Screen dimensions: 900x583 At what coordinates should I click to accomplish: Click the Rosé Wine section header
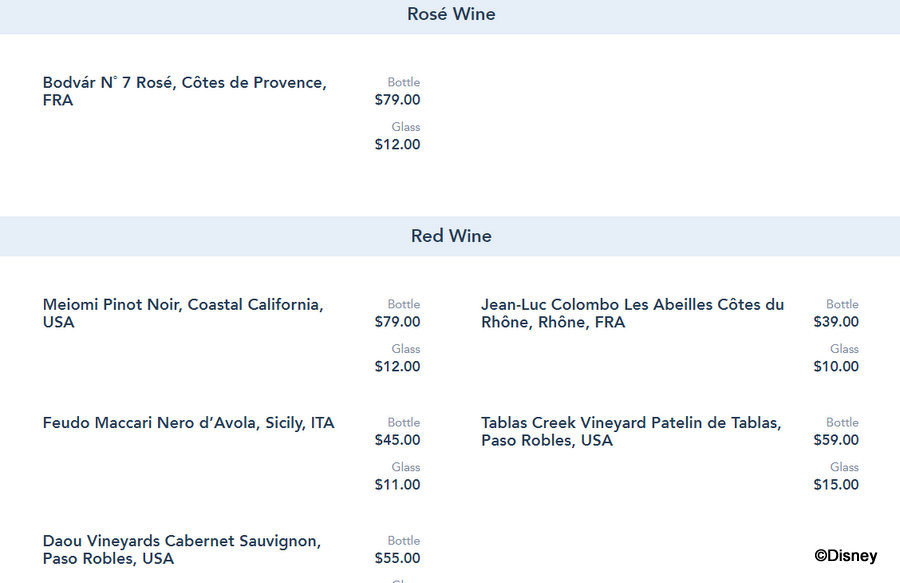coord(451,14)
